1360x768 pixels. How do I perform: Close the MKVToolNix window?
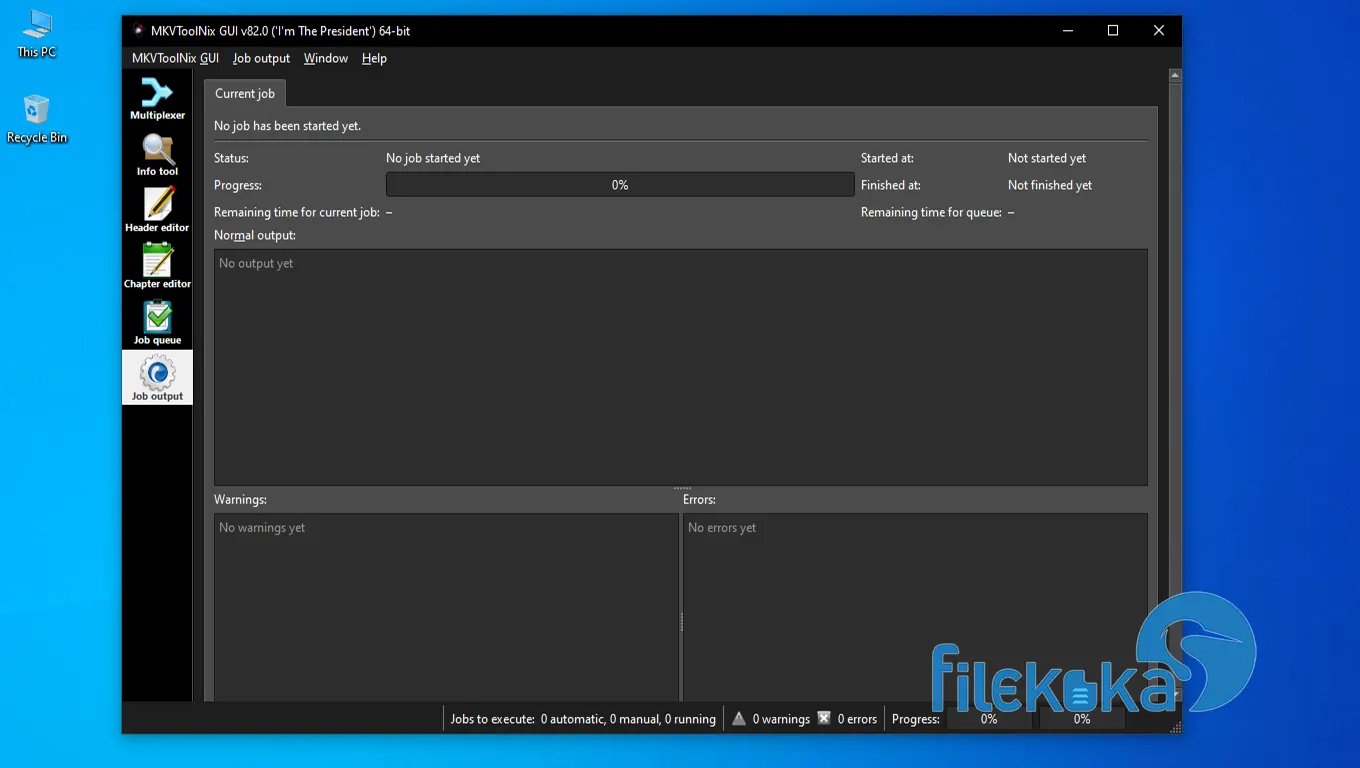click(1158, 30)
